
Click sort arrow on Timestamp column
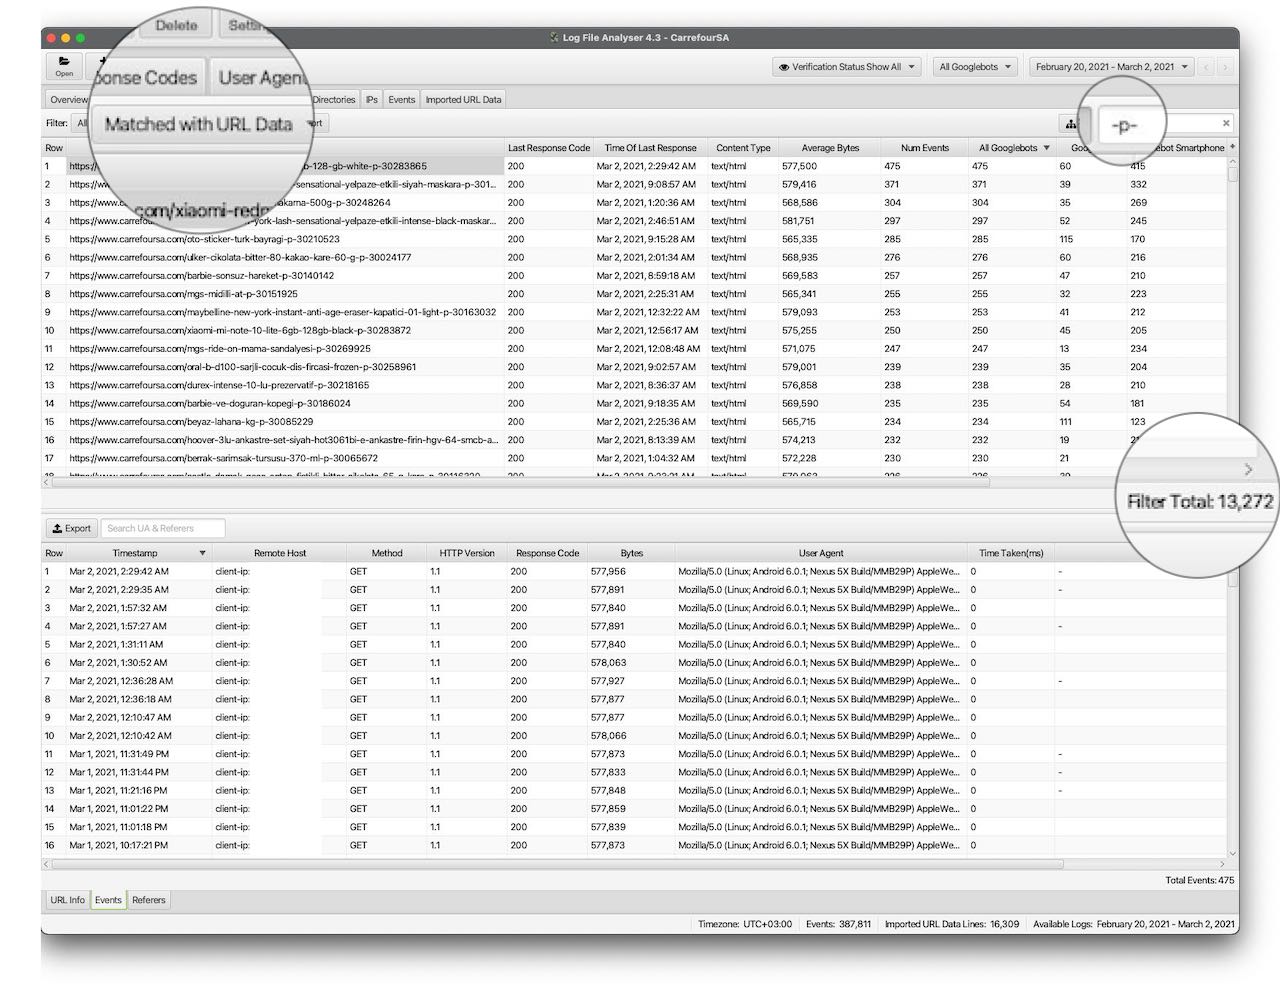(x=202, y=553)
